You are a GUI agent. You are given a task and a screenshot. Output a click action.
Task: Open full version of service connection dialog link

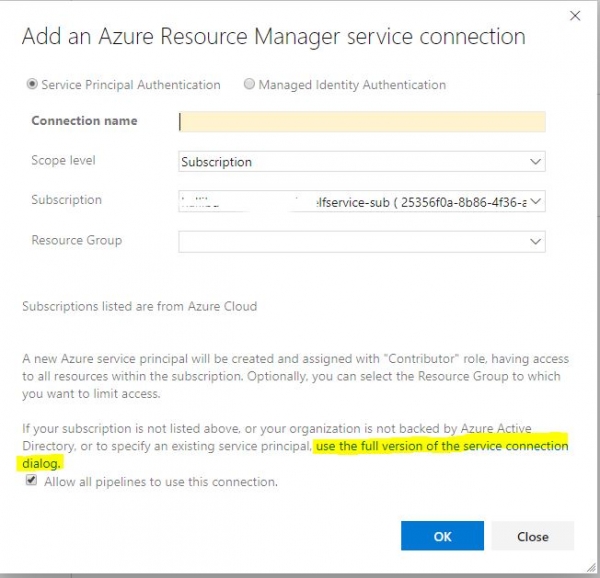click(x=440, y=446)
